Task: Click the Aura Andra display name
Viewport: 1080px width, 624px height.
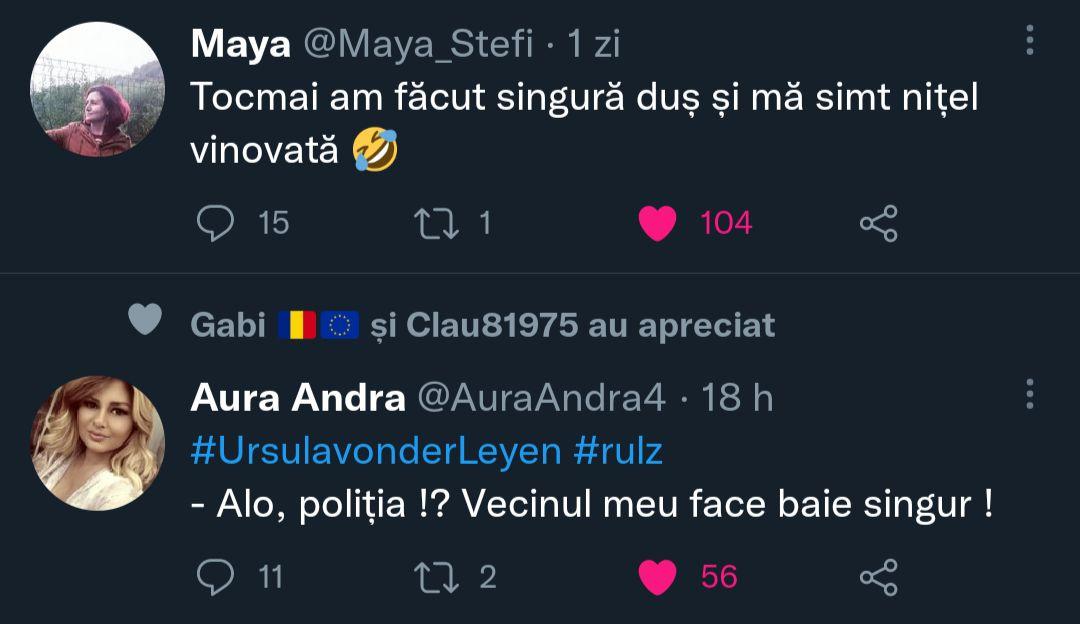Action: tap(297, 398)
